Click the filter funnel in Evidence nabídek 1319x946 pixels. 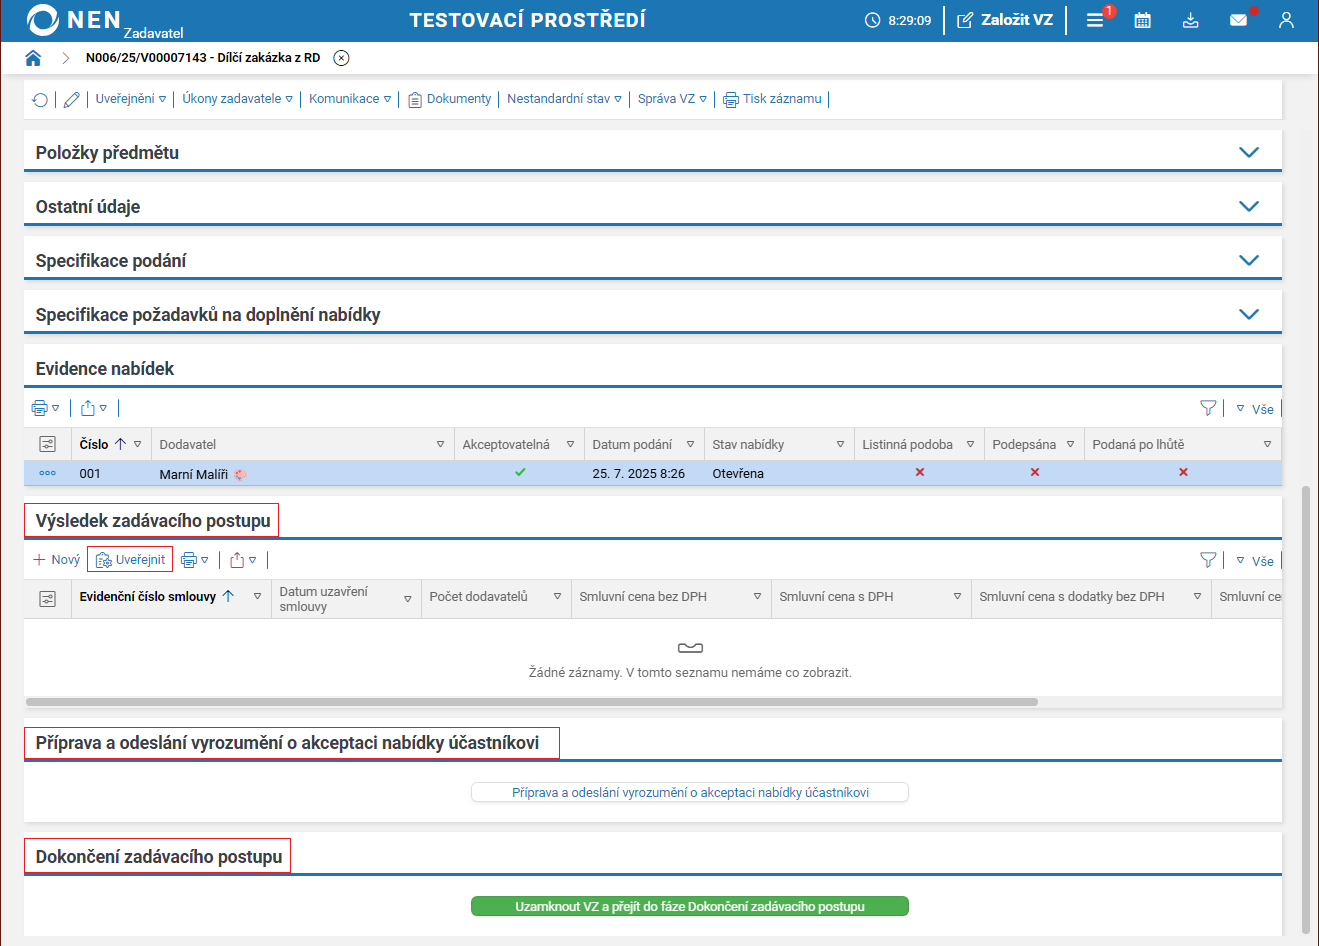click(x=1208, y=408)
